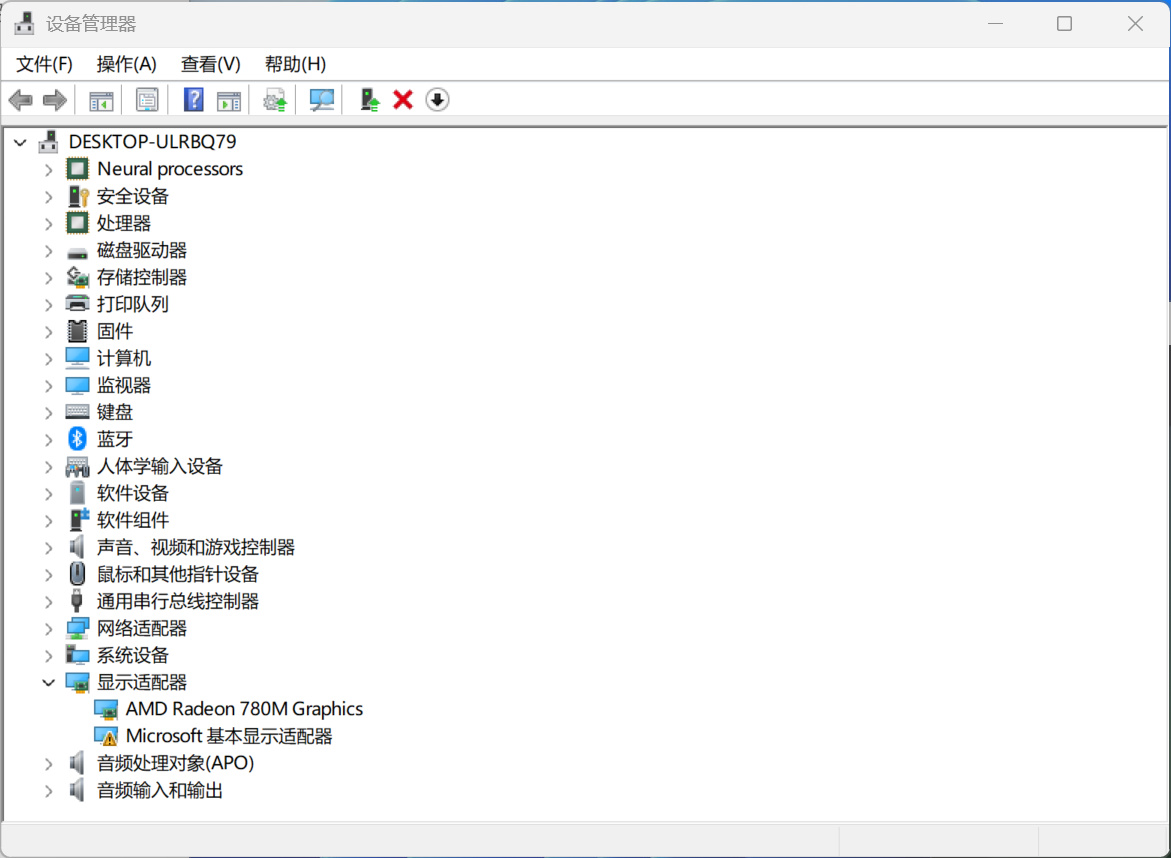Click the Add driver green arrow icon

[370, 100]
